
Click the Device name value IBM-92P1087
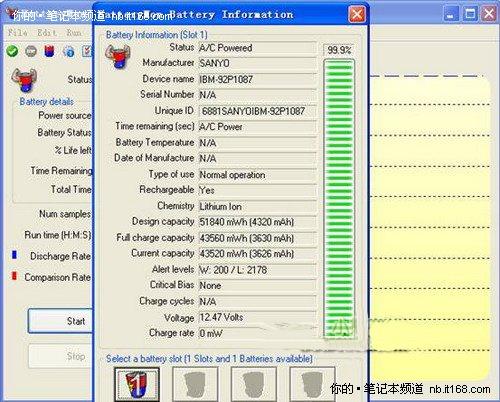[257, 79]
